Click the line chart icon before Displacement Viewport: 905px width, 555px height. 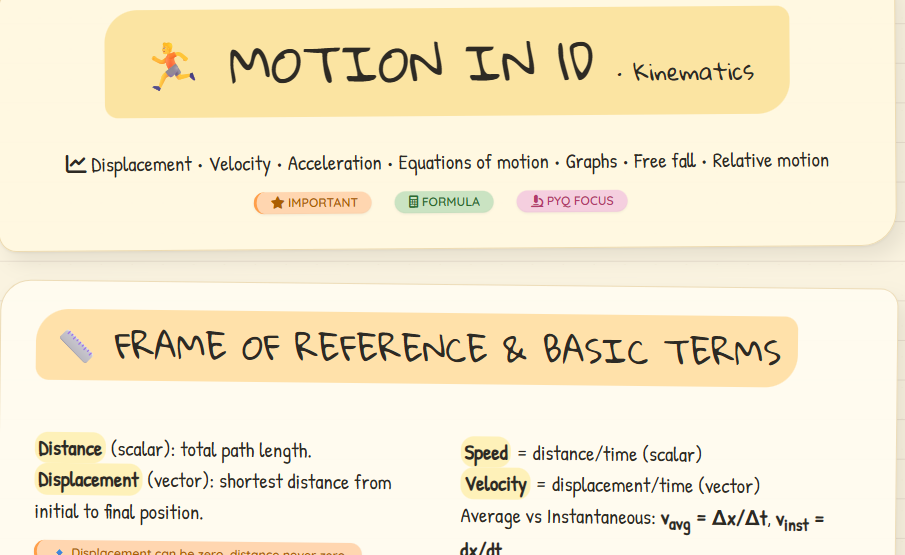(76, 164)
